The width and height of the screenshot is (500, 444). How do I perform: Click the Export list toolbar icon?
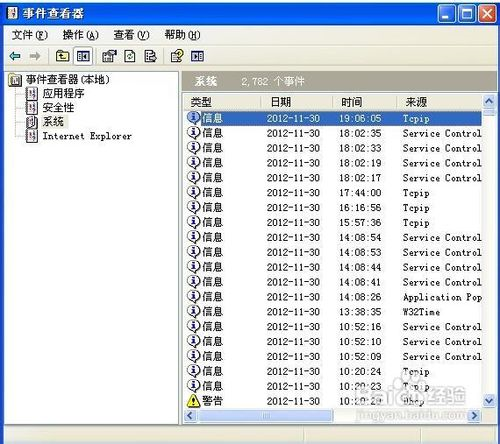click(x=150, y=56)
